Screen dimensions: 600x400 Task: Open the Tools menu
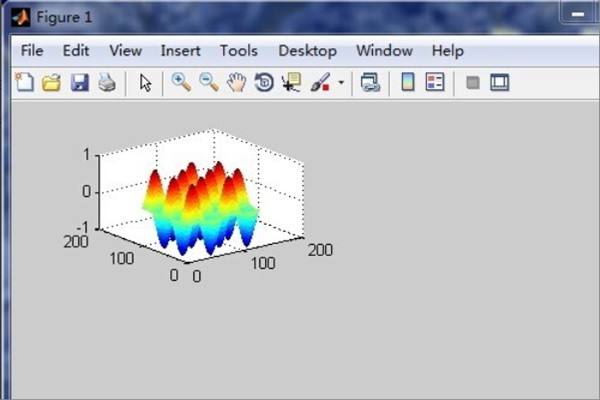tap(239, 51)
